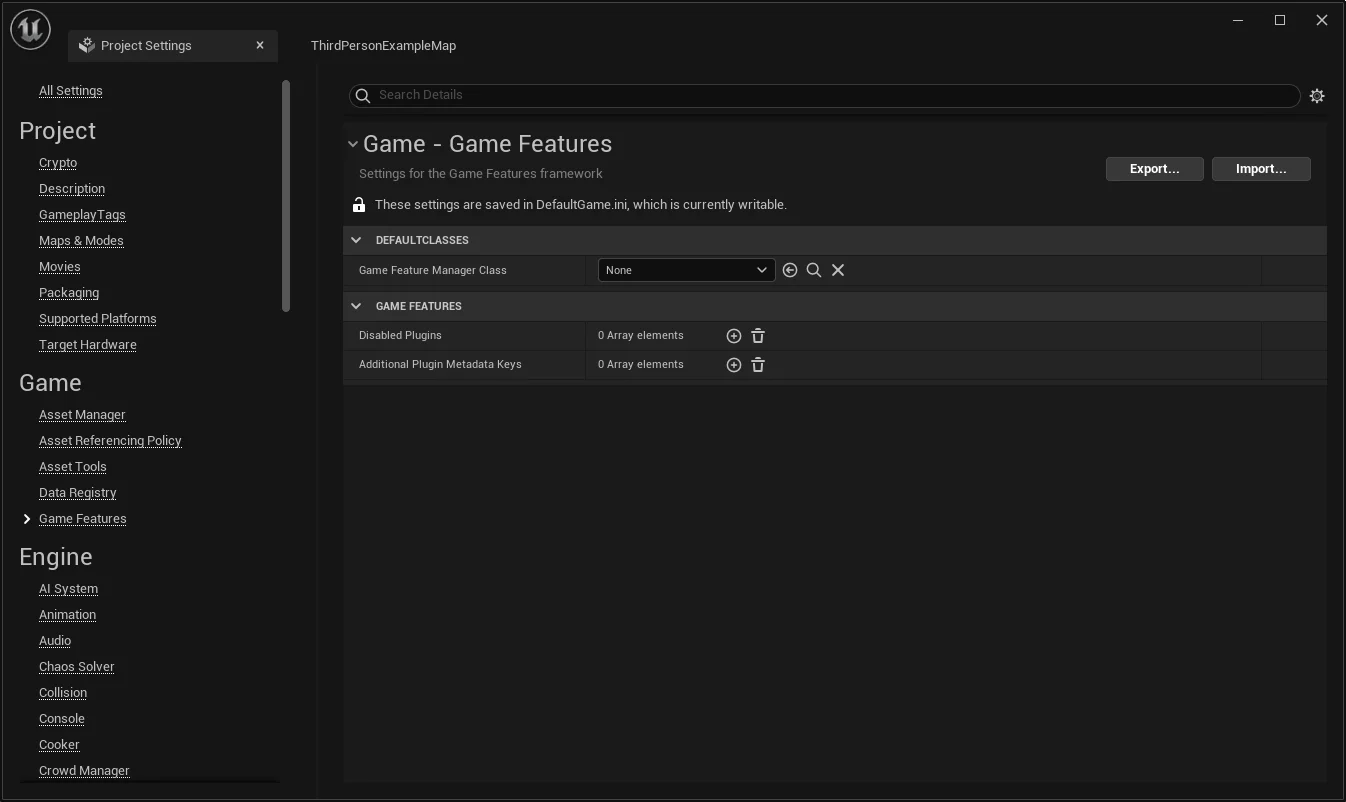Image resolution: width=1346 pixels, height=802 pixels.
Task: Collapse the GAME FEATURES section
Action: 356,306
